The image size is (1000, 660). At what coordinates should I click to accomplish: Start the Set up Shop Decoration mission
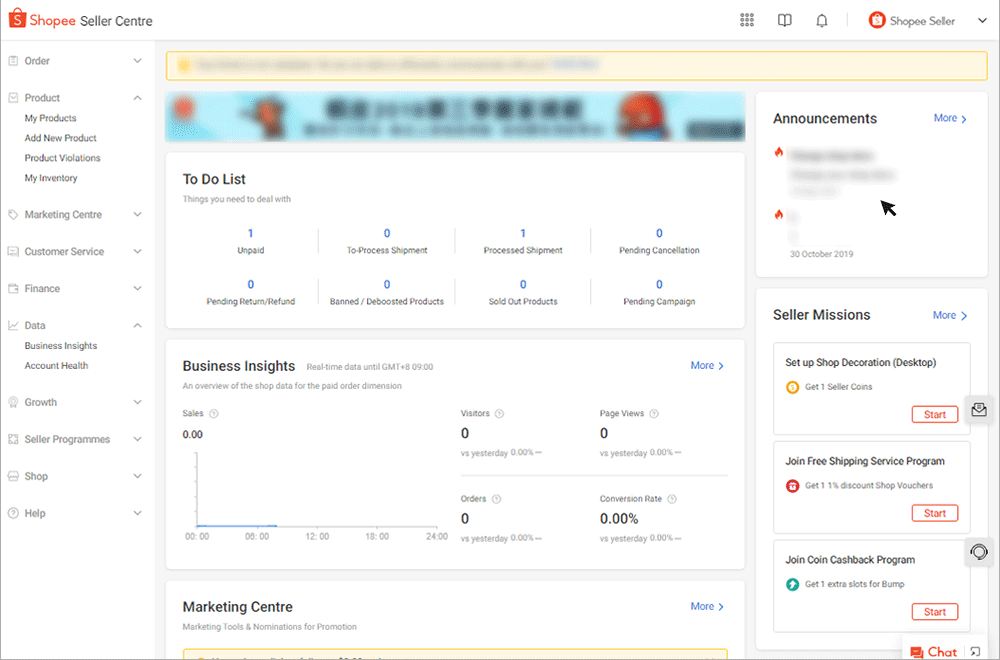[934, 414]
